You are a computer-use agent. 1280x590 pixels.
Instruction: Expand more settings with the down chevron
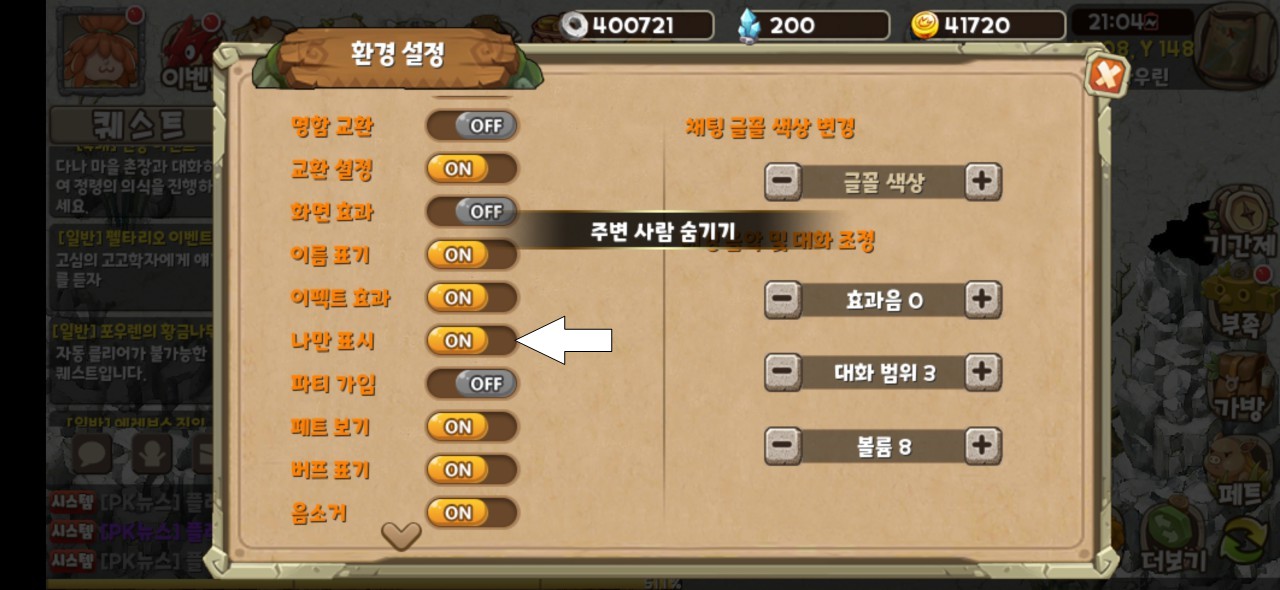tap(401, 536)
